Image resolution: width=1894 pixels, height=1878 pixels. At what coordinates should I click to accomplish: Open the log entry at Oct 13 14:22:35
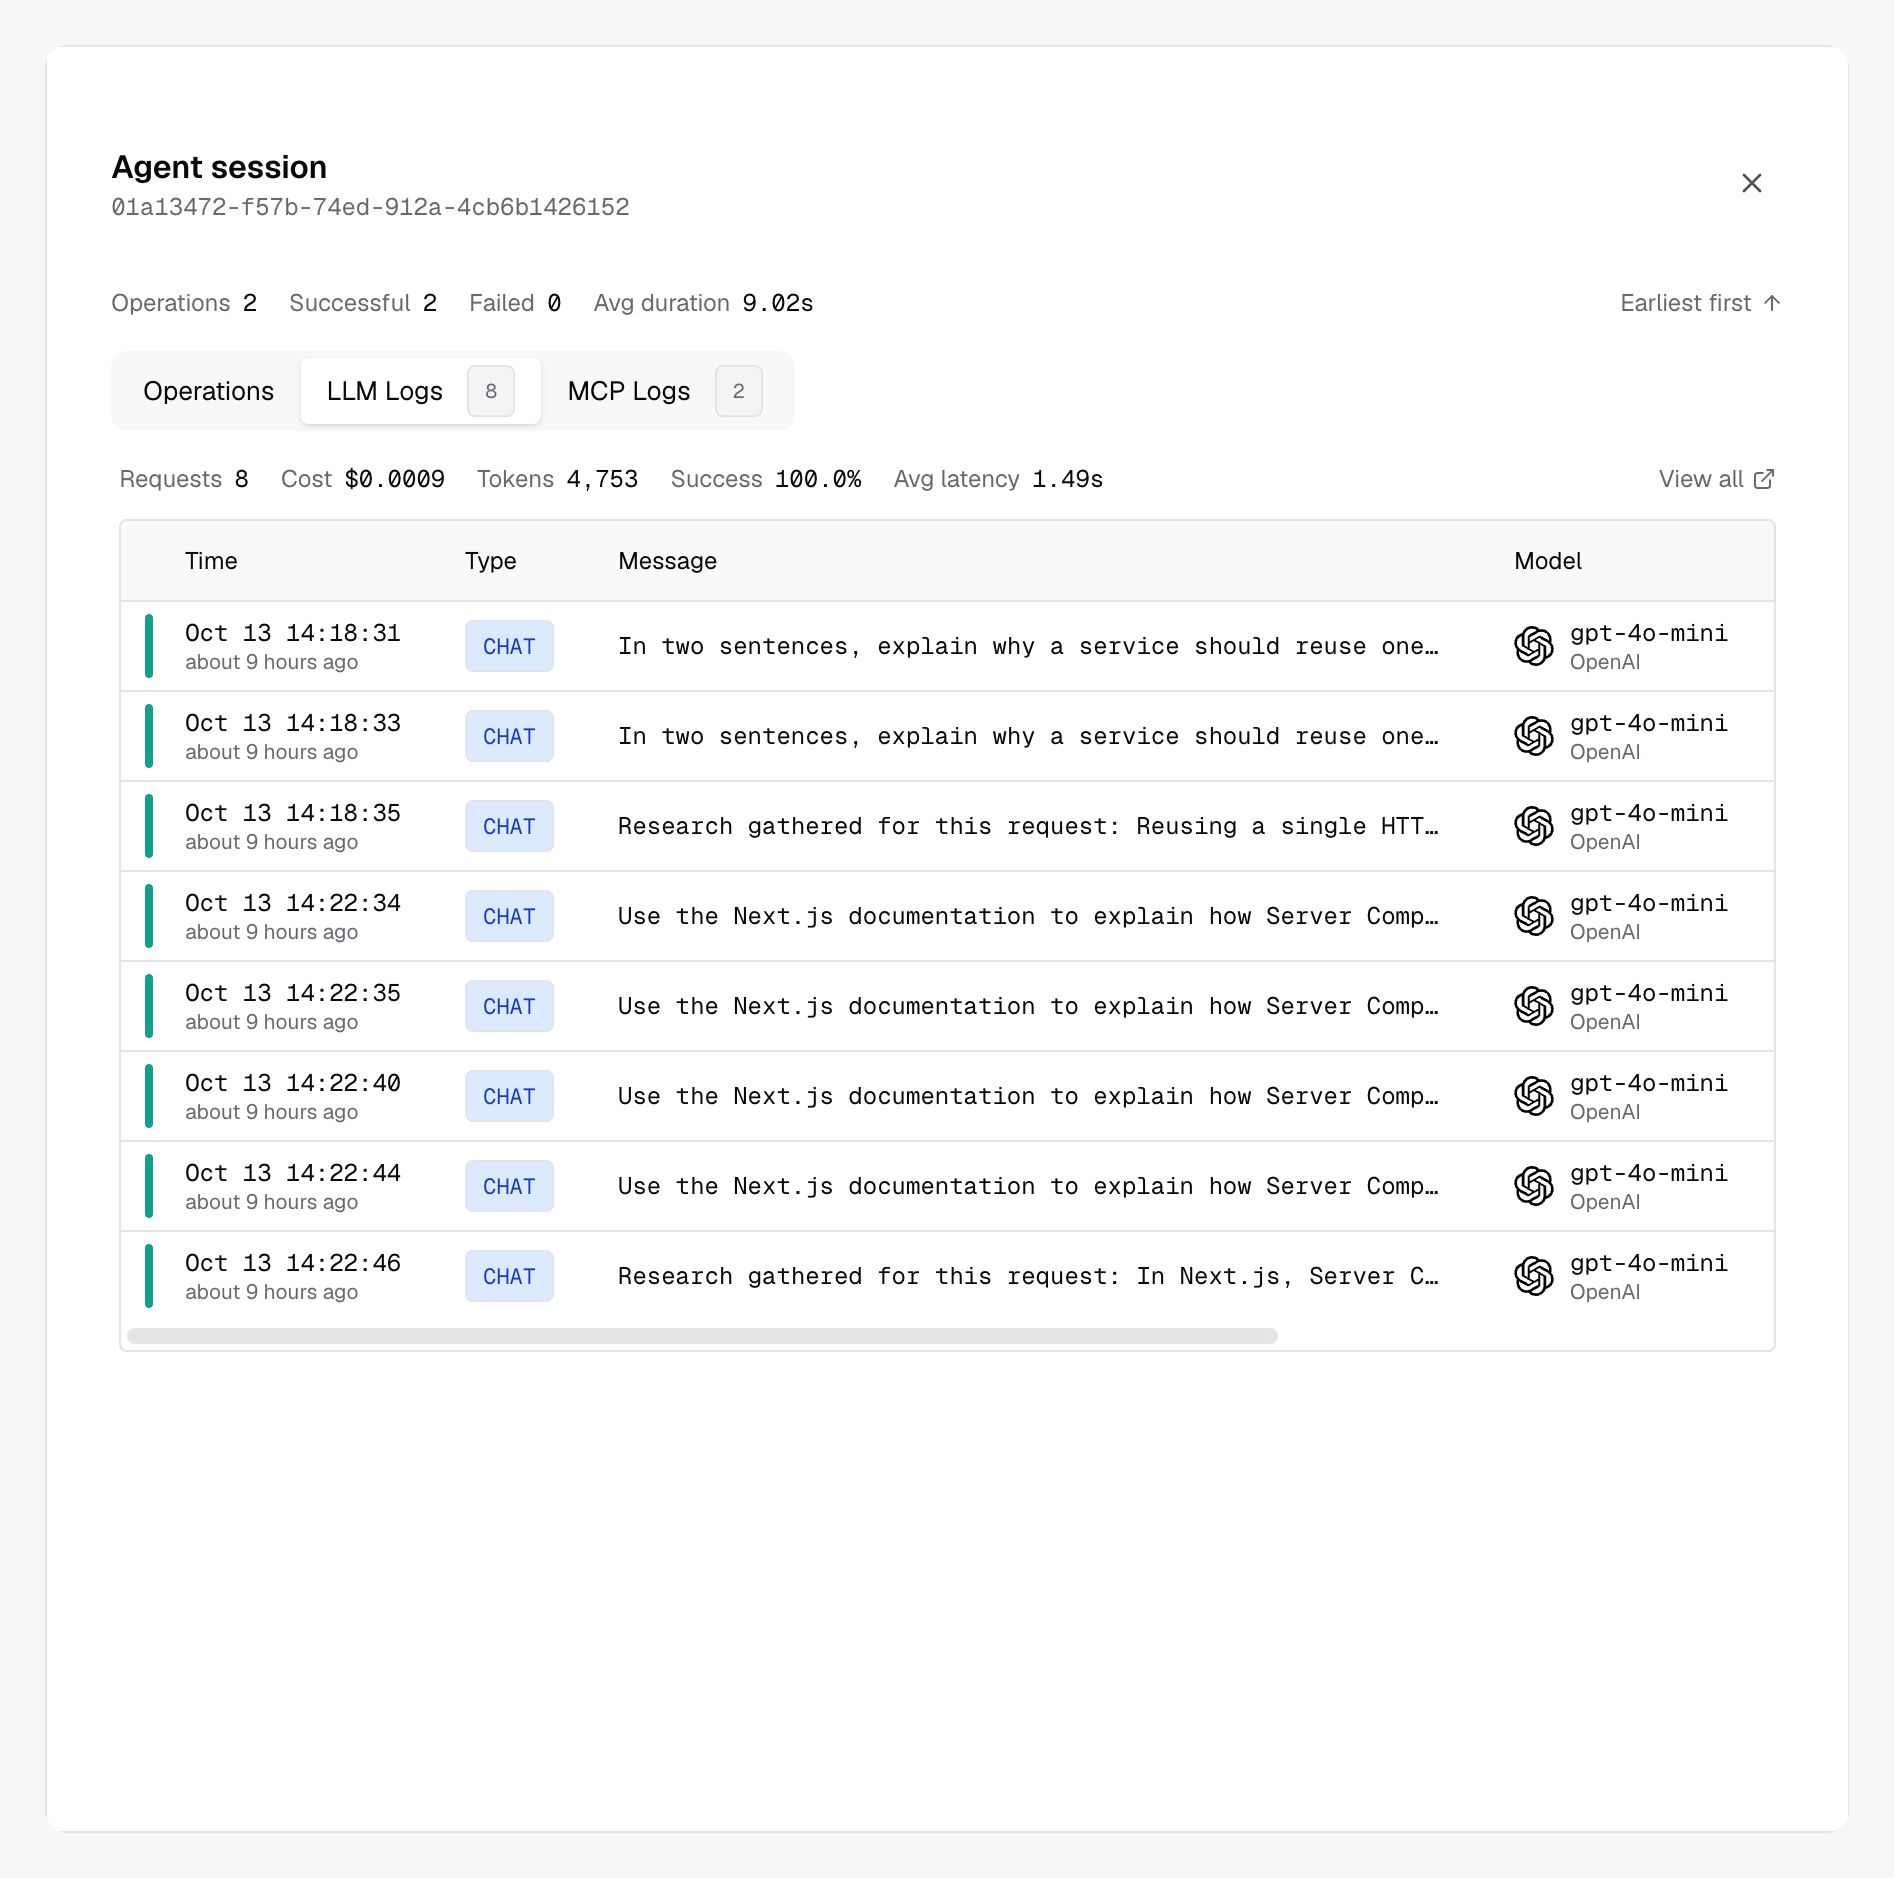[947, 1006]
